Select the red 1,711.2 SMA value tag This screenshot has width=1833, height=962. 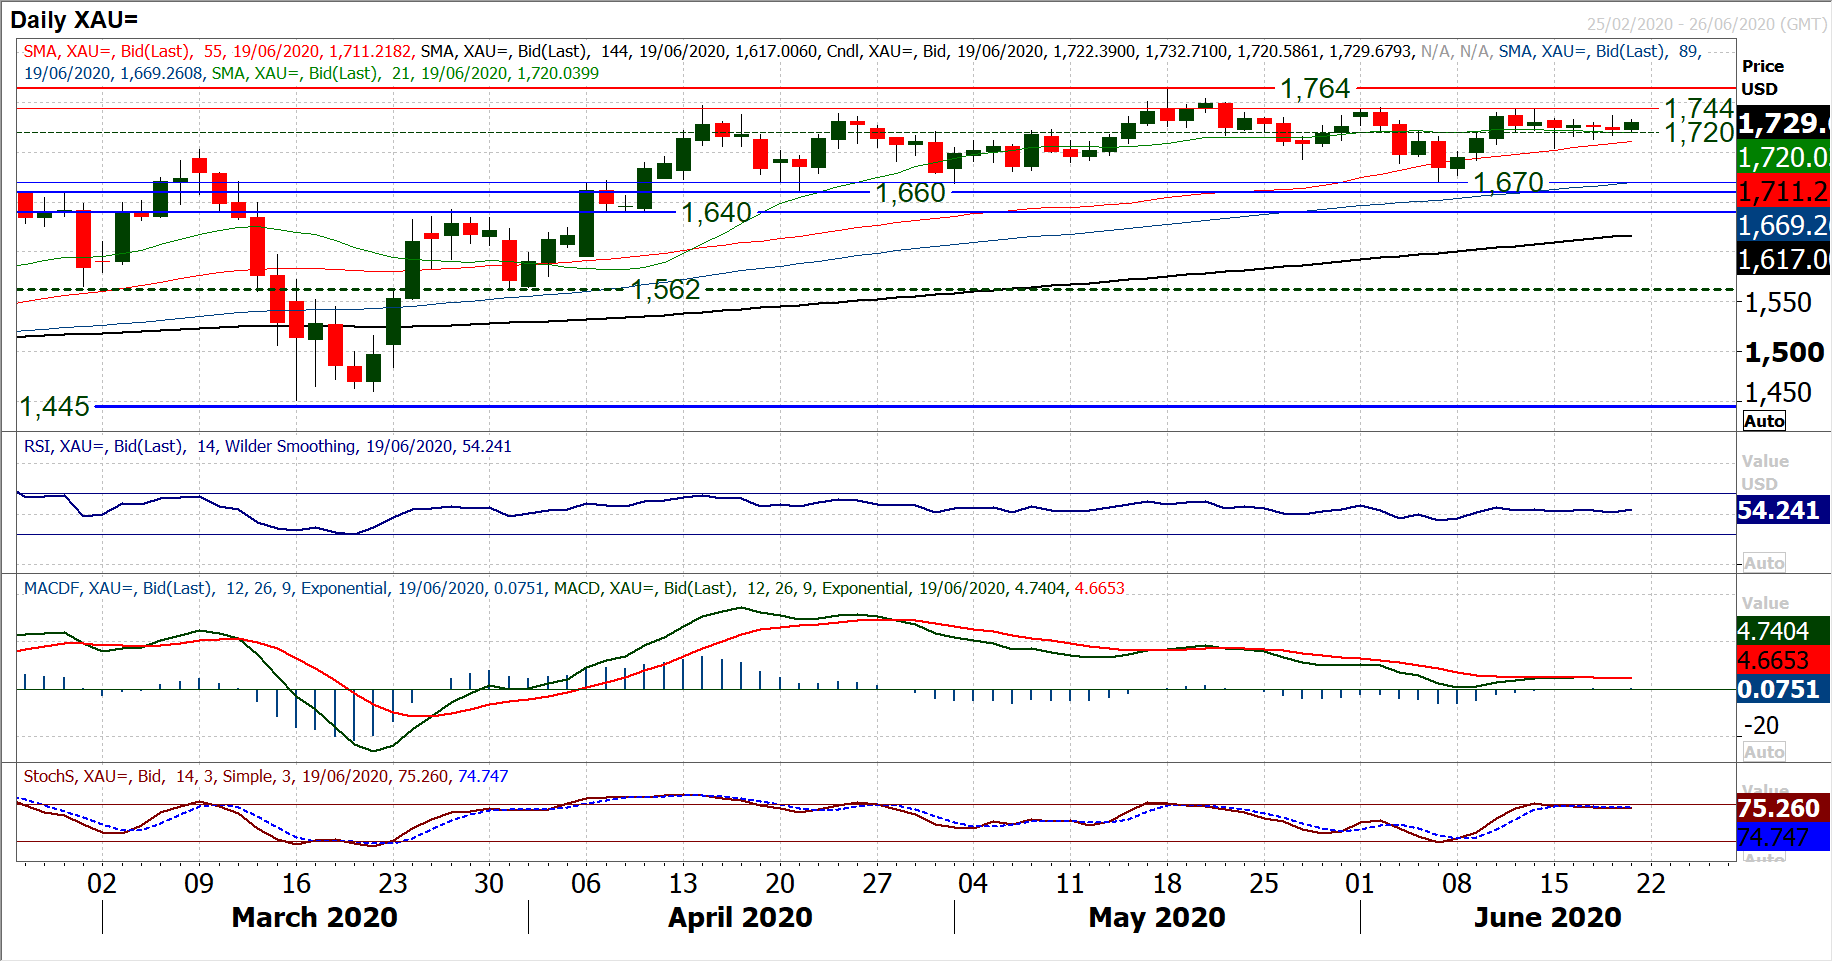click(x=1783, y=191)
